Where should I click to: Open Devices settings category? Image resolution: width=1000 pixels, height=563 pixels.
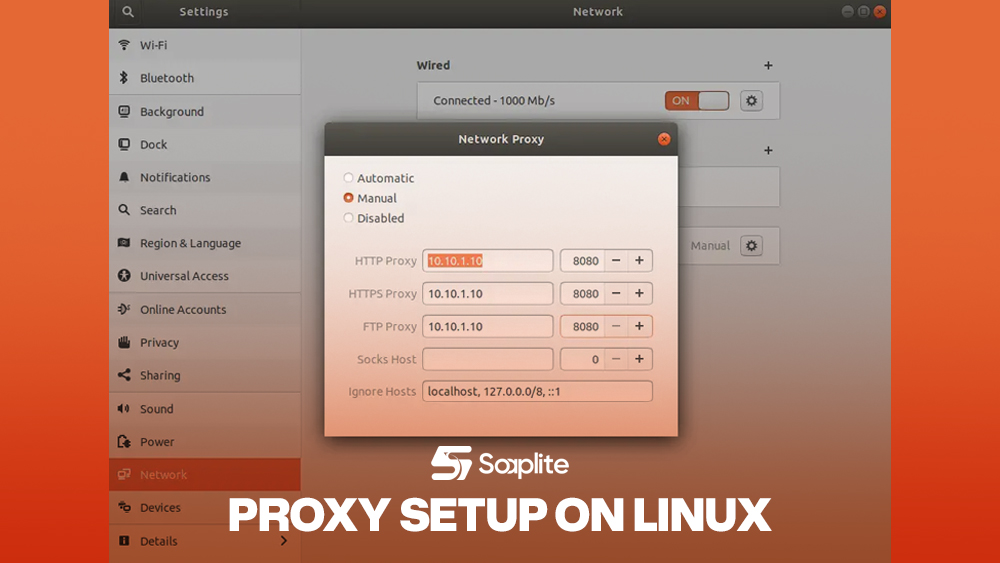pyautogui.click(x=205, y=508)
